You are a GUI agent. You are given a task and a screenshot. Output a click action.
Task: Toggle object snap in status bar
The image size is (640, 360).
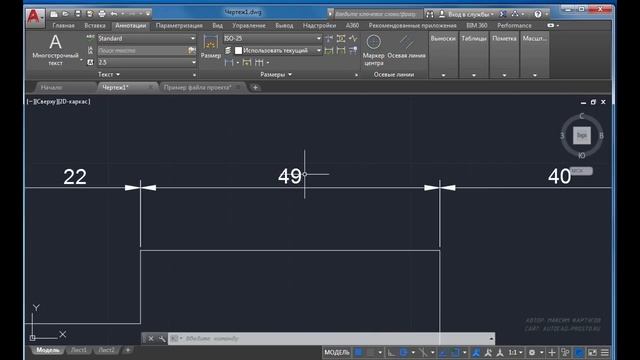click(456, 352)
